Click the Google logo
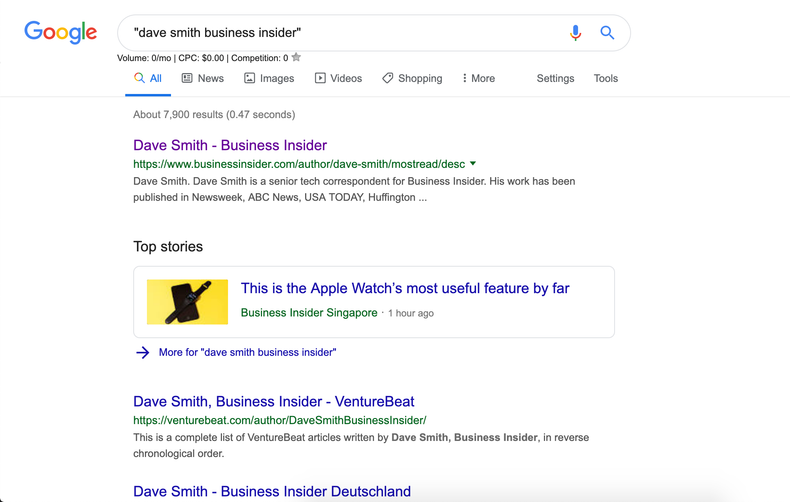The image size is (790, 502). 61,32
